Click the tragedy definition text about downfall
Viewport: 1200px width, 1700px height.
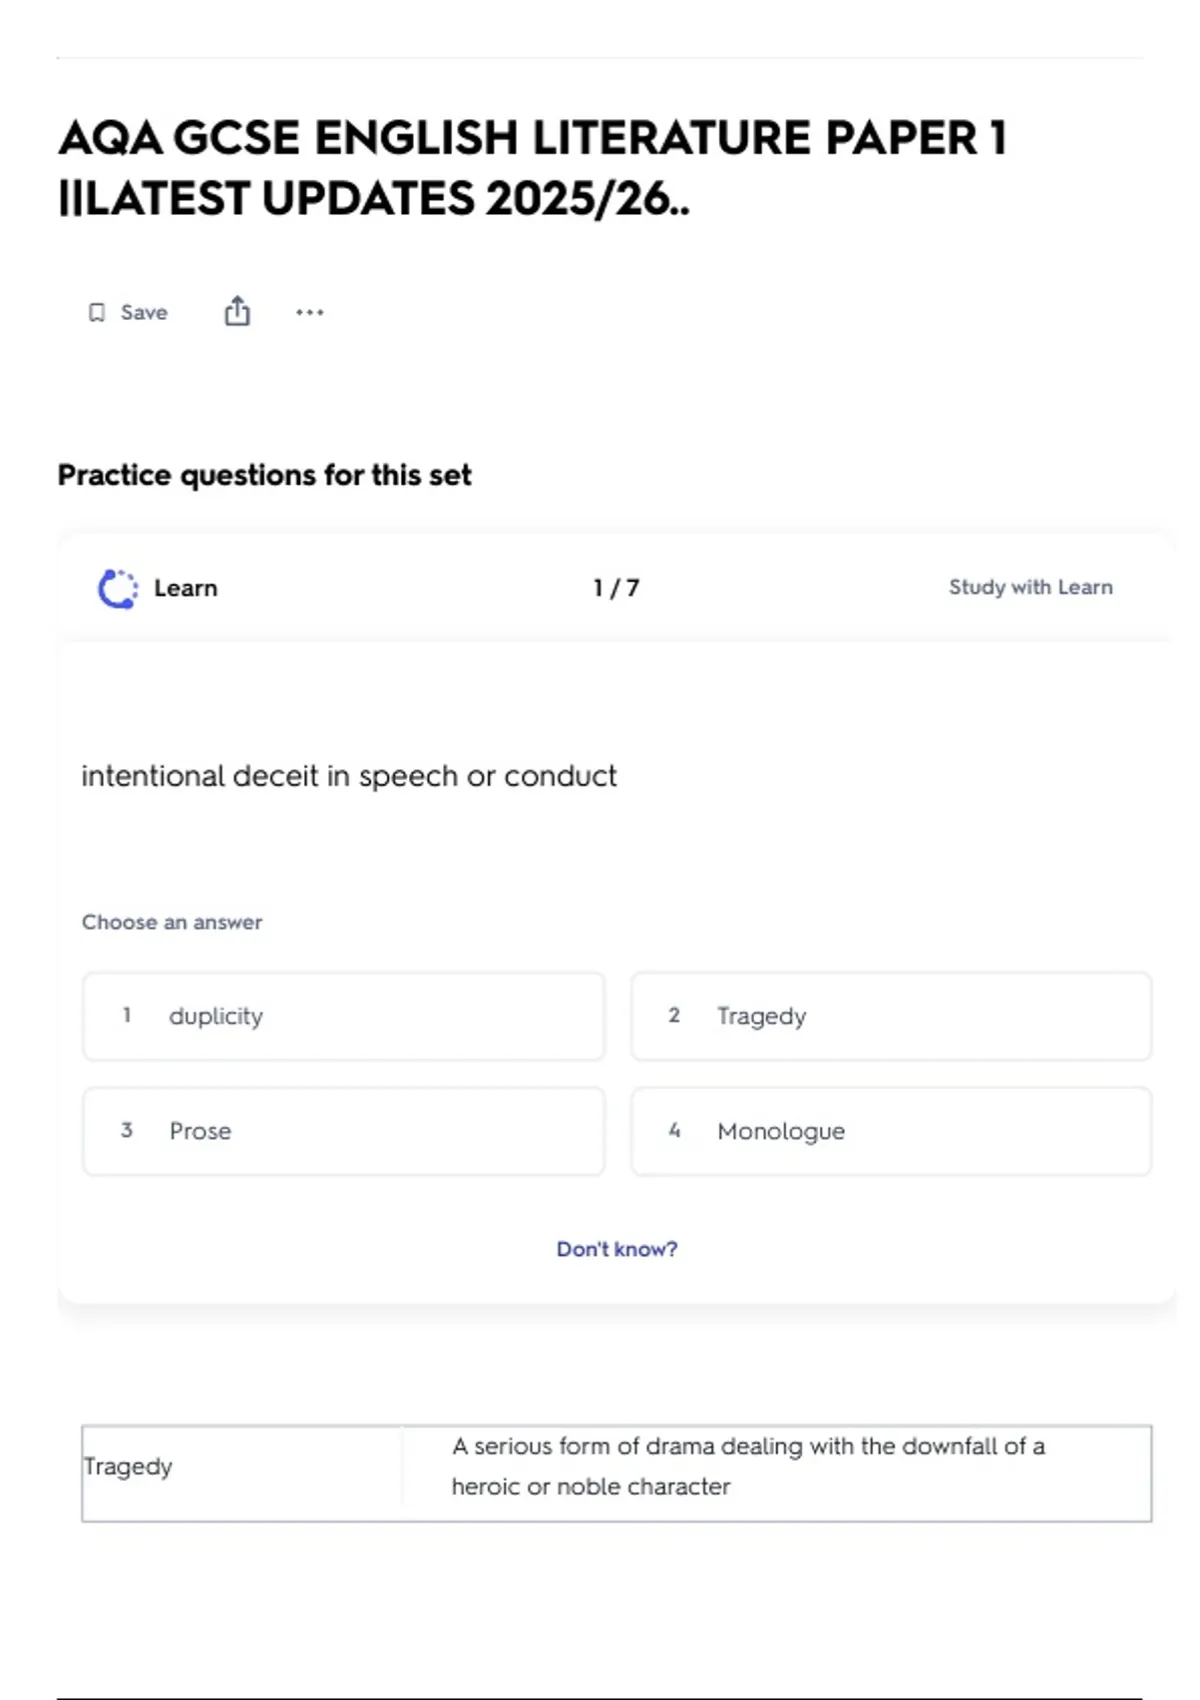(x=748, y=1467)
